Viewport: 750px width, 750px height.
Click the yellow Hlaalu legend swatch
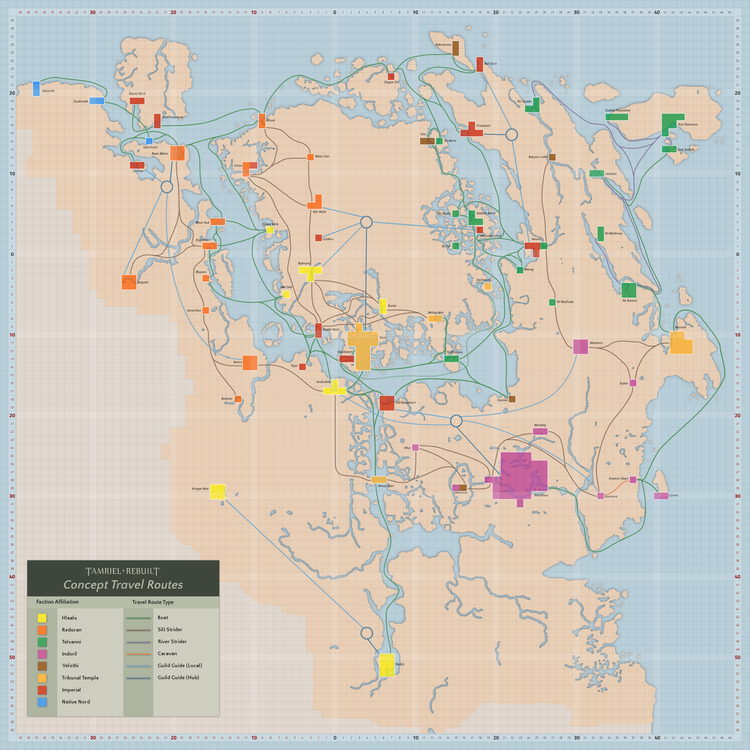point(42,618)
